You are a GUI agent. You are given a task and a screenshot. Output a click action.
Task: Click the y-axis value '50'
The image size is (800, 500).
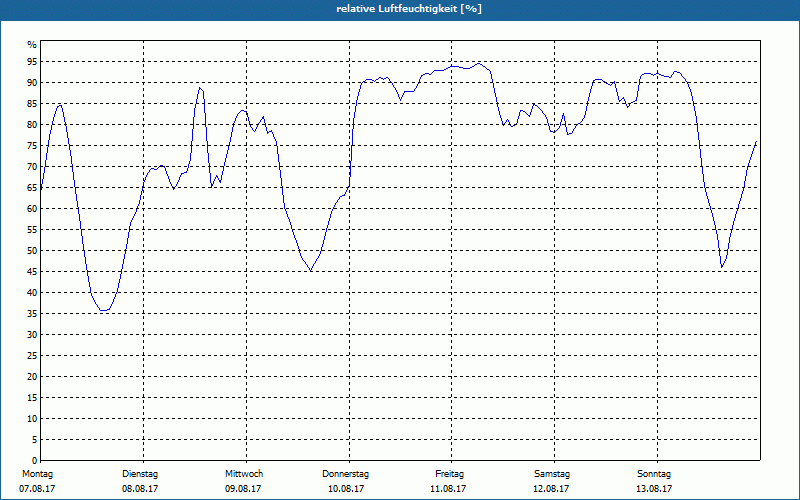coord(32,251)
